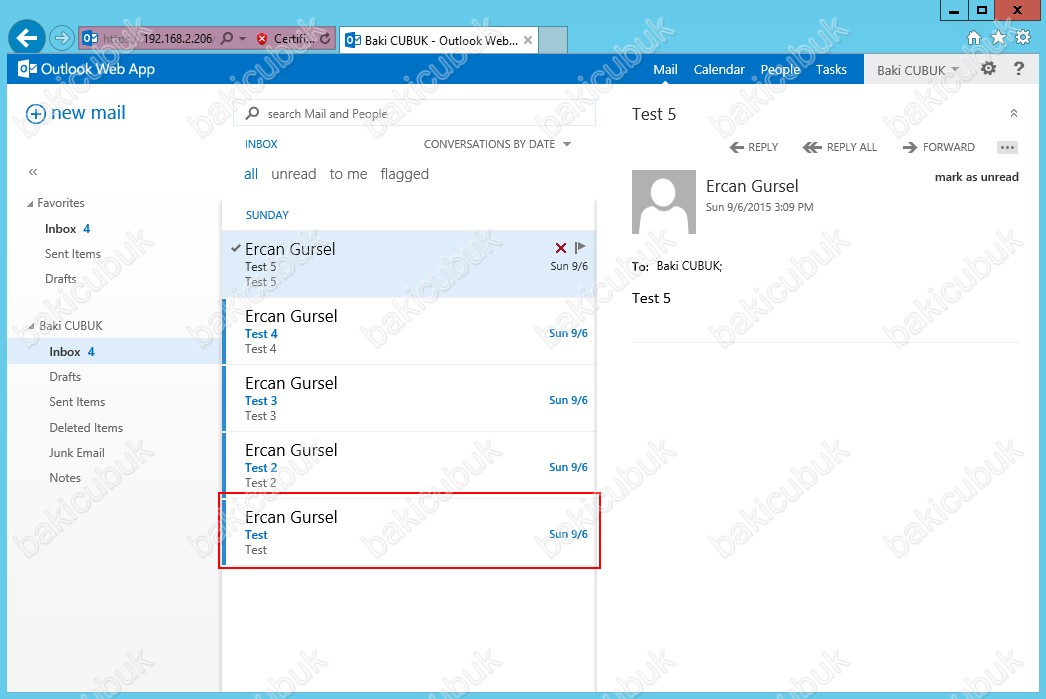1046x699 pixels.
Task: Click the certificate error icon
Action: pyautogui.click(x=262, y=39)
